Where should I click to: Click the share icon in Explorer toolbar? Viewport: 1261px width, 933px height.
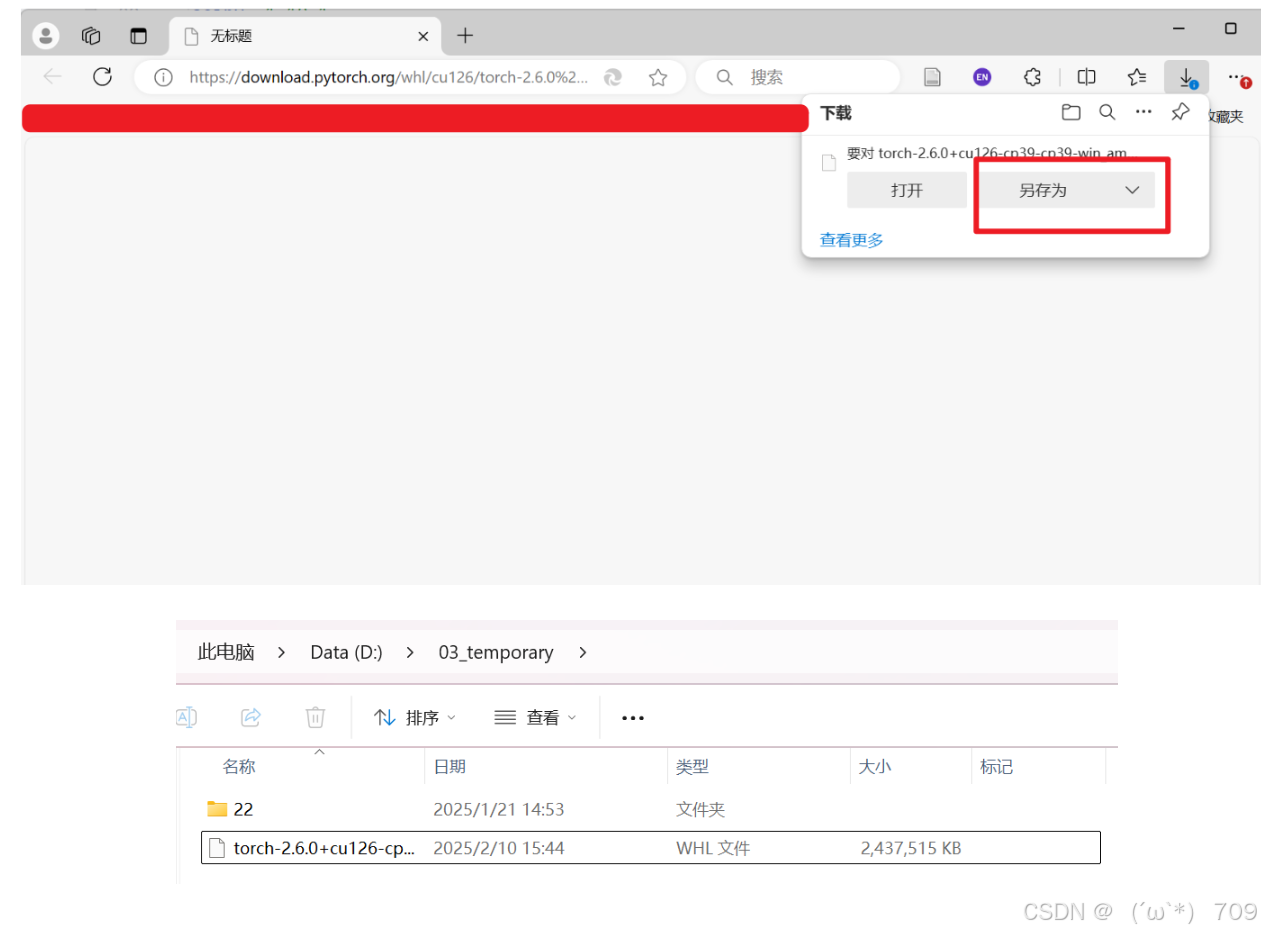tap(250, 717)
